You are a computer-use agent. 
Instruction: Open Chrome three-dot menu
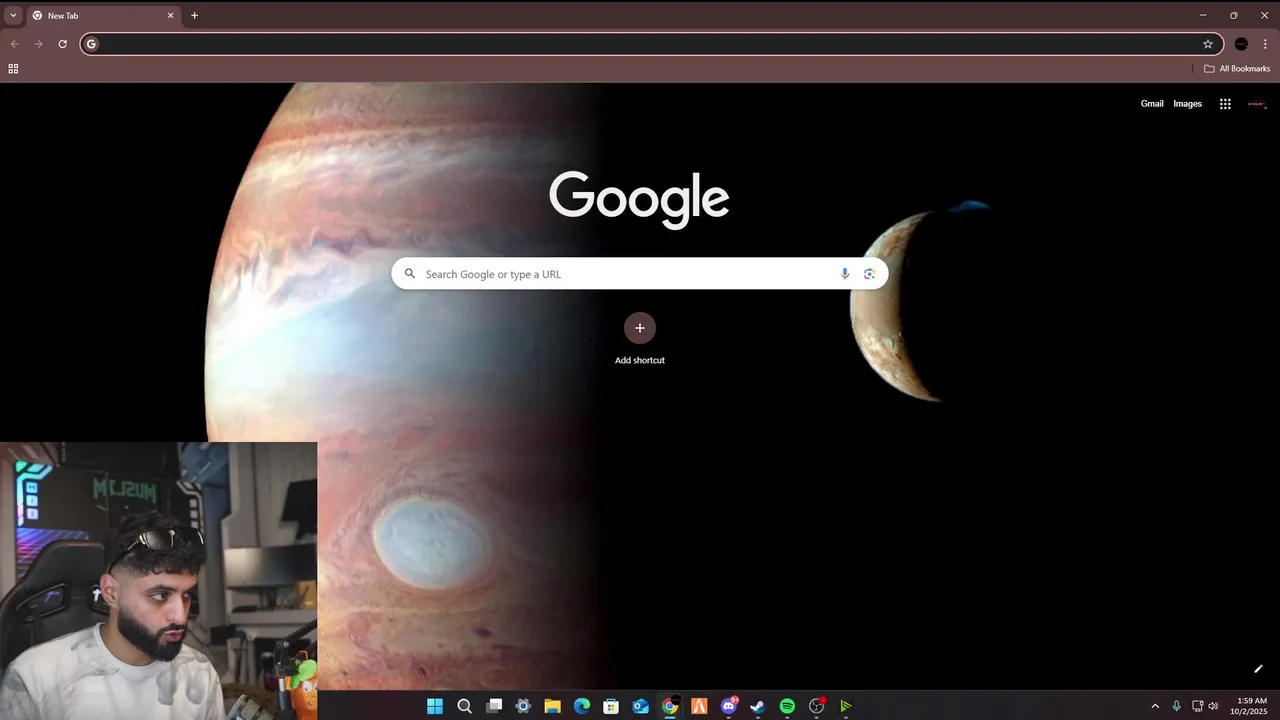coord(1265,44)
